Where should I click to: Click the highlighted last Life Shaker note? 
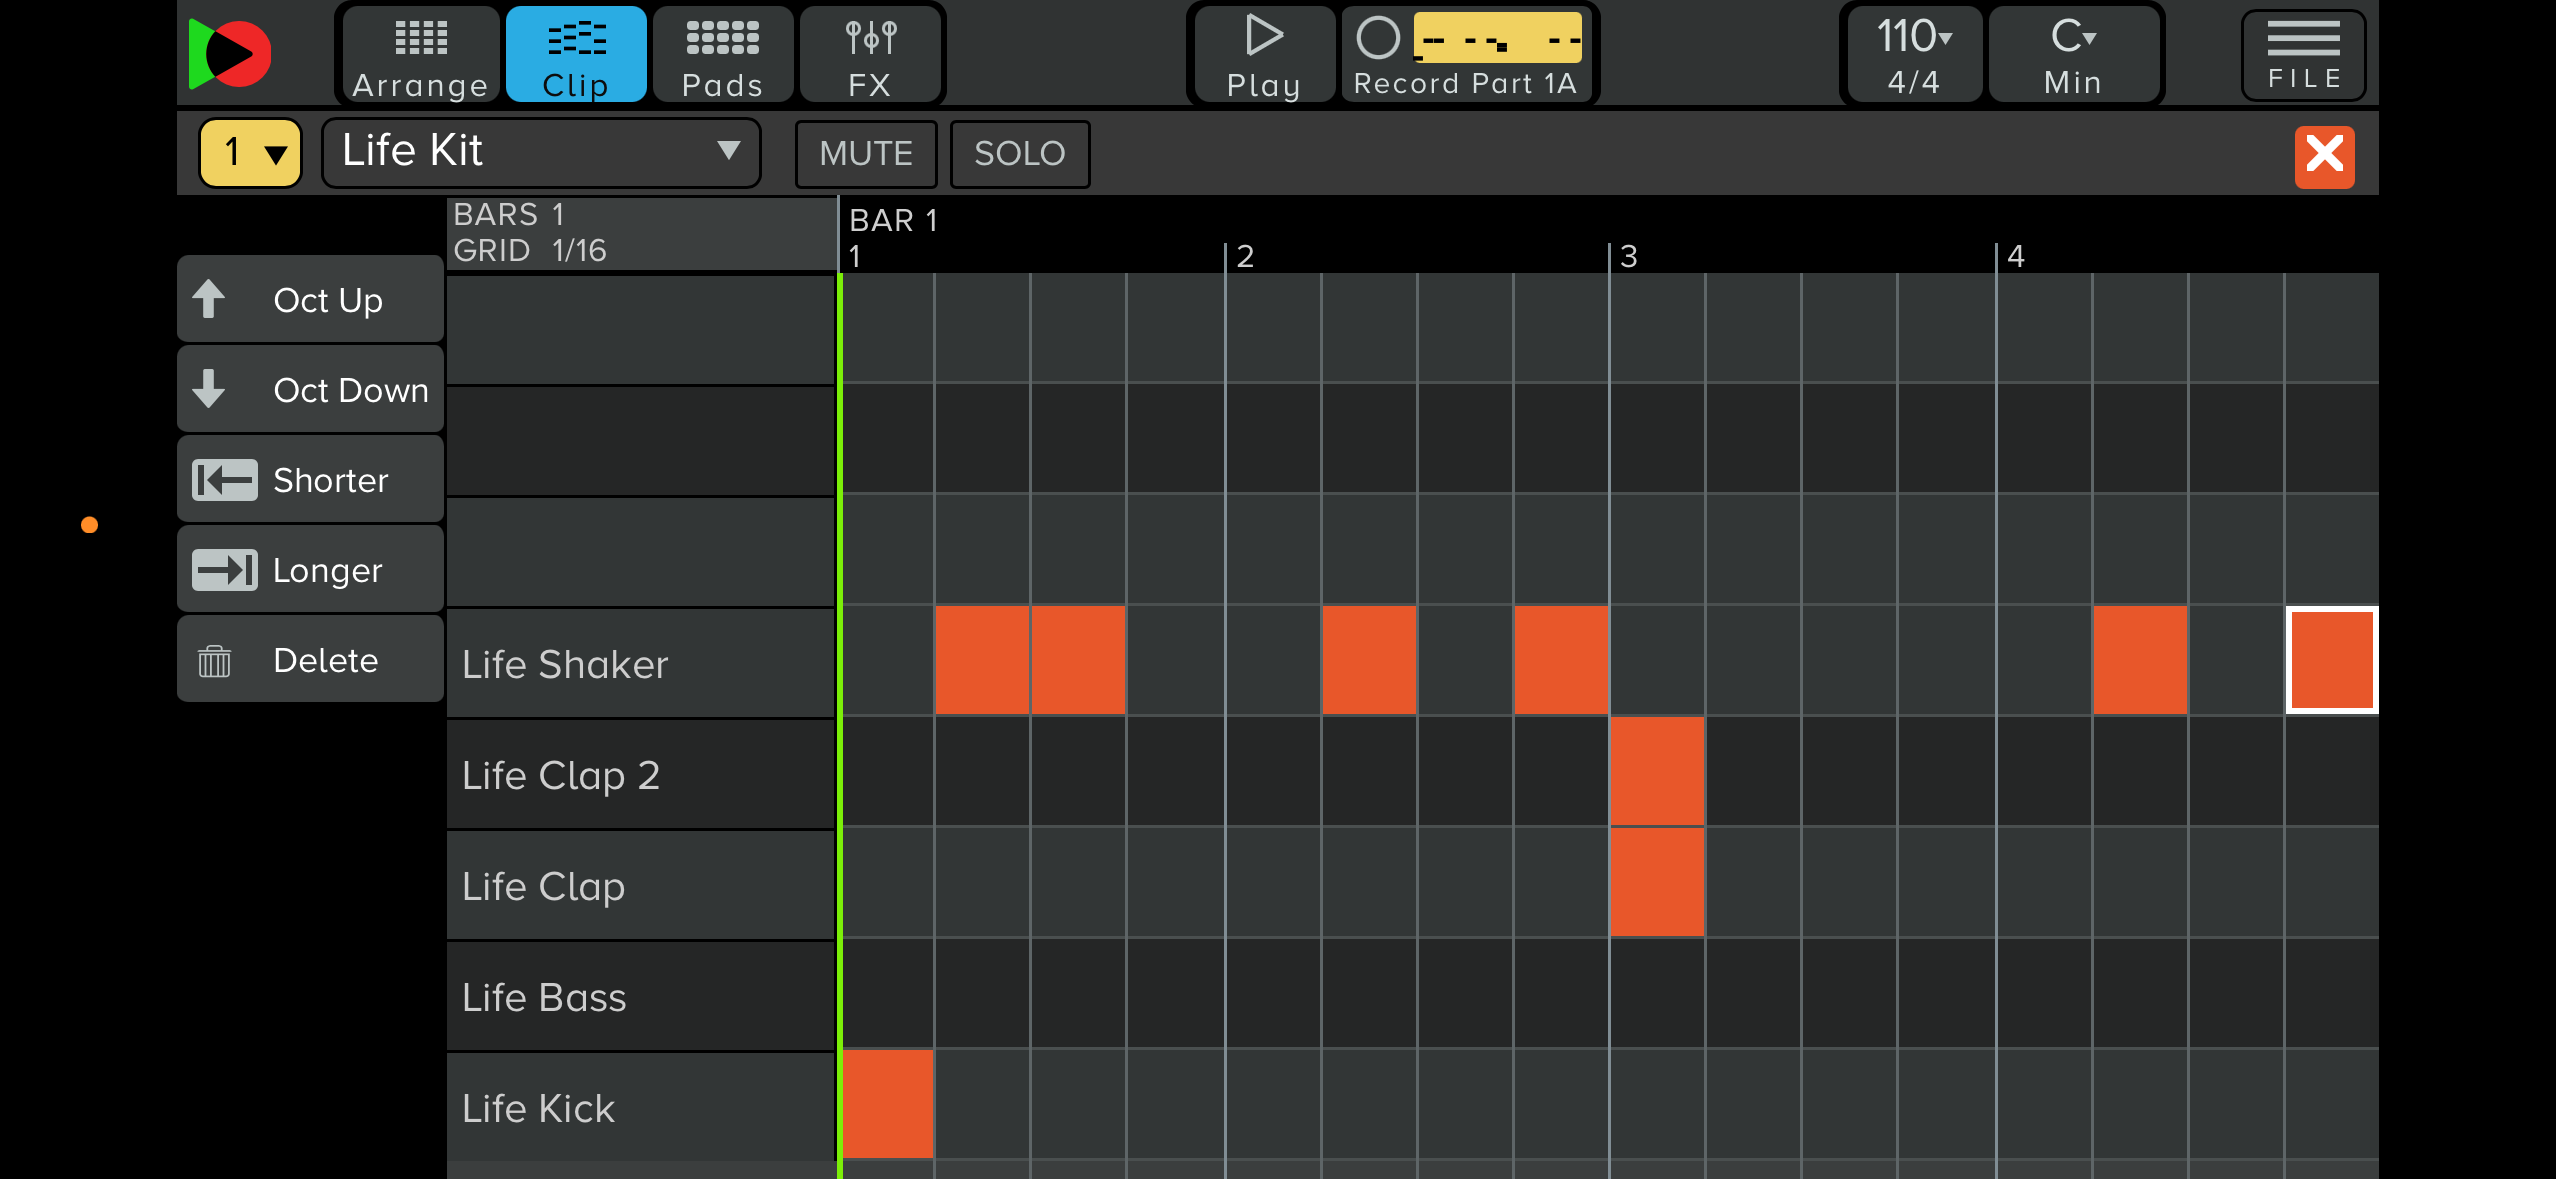[x=2332, y=660]
